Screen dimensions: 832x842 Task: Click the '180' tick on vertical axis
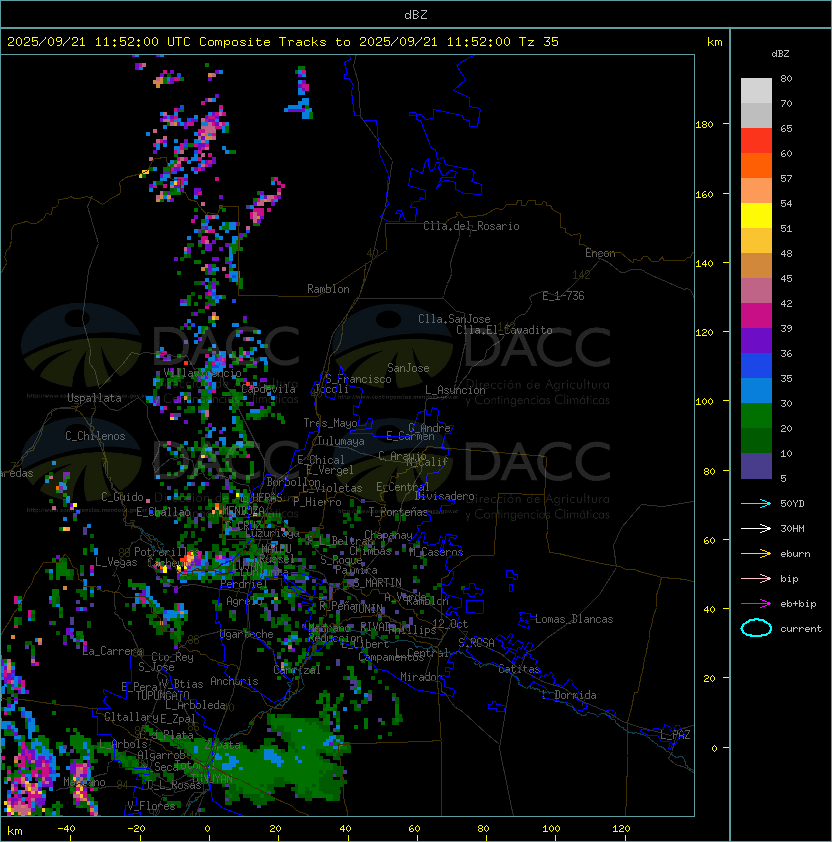coord(704,125)
